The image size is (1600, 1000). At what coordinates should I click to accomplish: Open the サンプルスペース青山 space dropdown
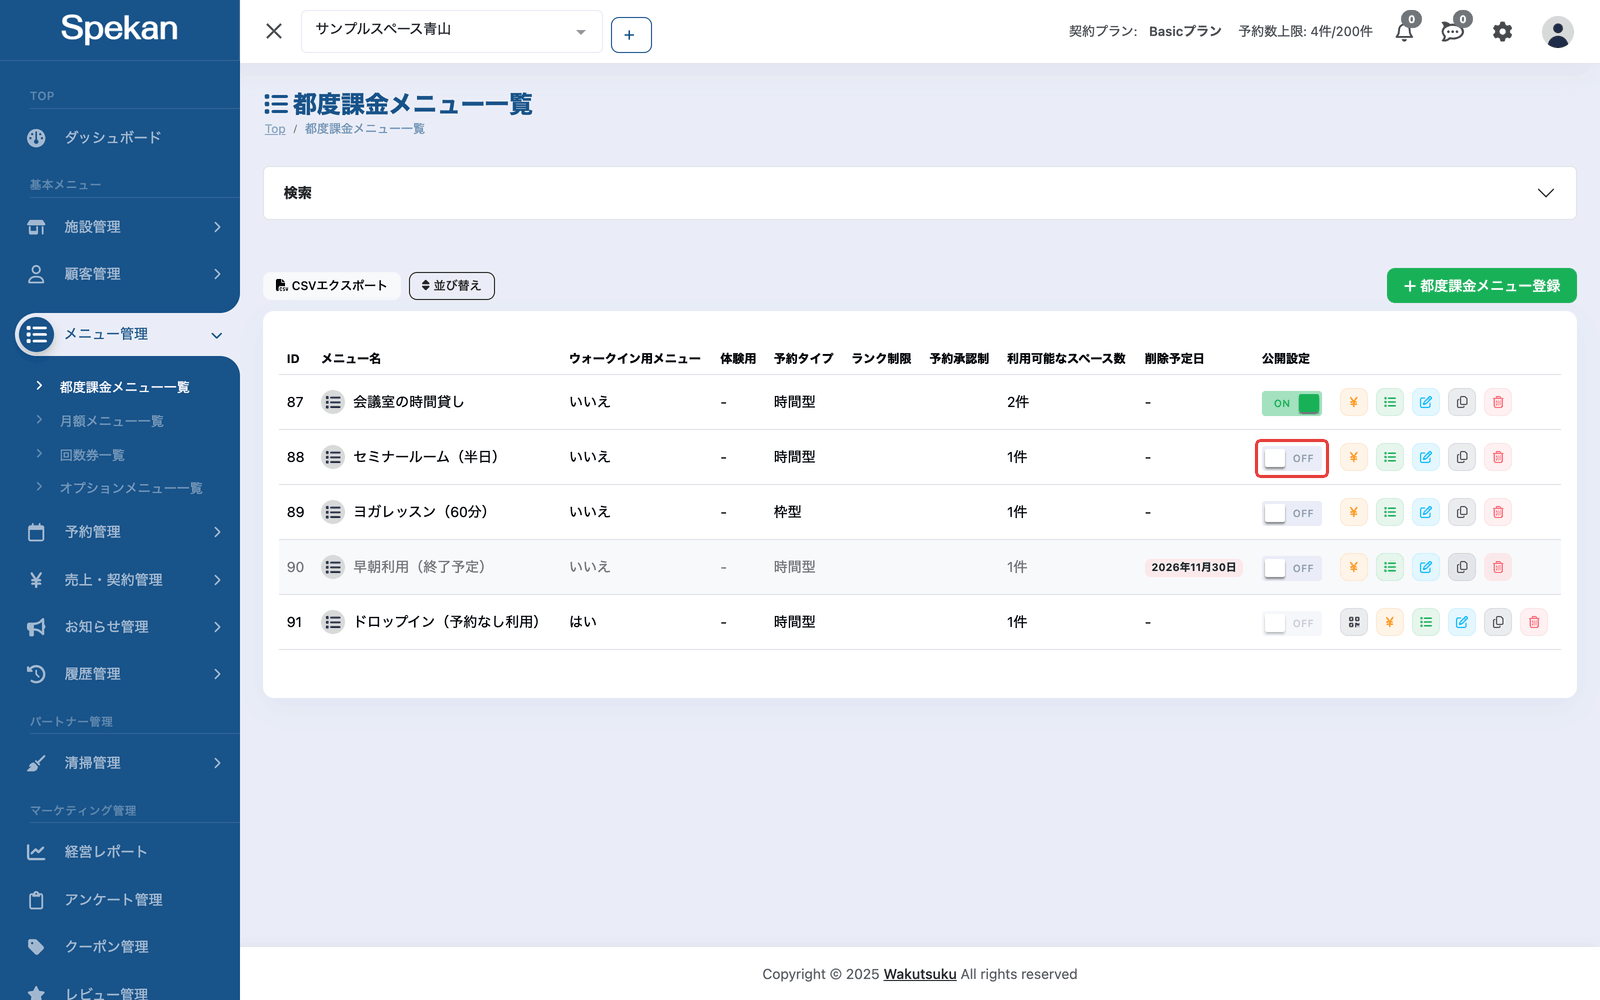(x=452, y=31)
